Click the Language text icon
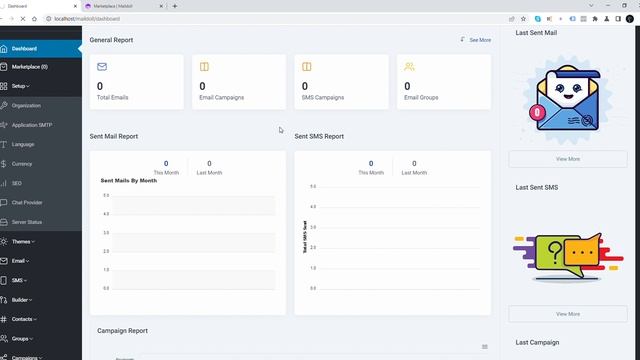The height and width of the screenshot is (360, 640). pyautogui.click(x=4, y=144)
